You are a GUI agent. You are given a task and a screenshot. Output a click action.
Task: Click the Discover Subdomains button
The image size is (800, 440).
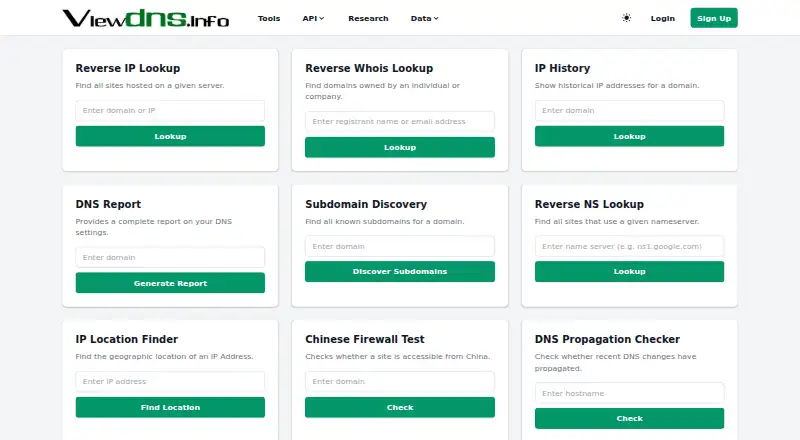click(400, 272)
